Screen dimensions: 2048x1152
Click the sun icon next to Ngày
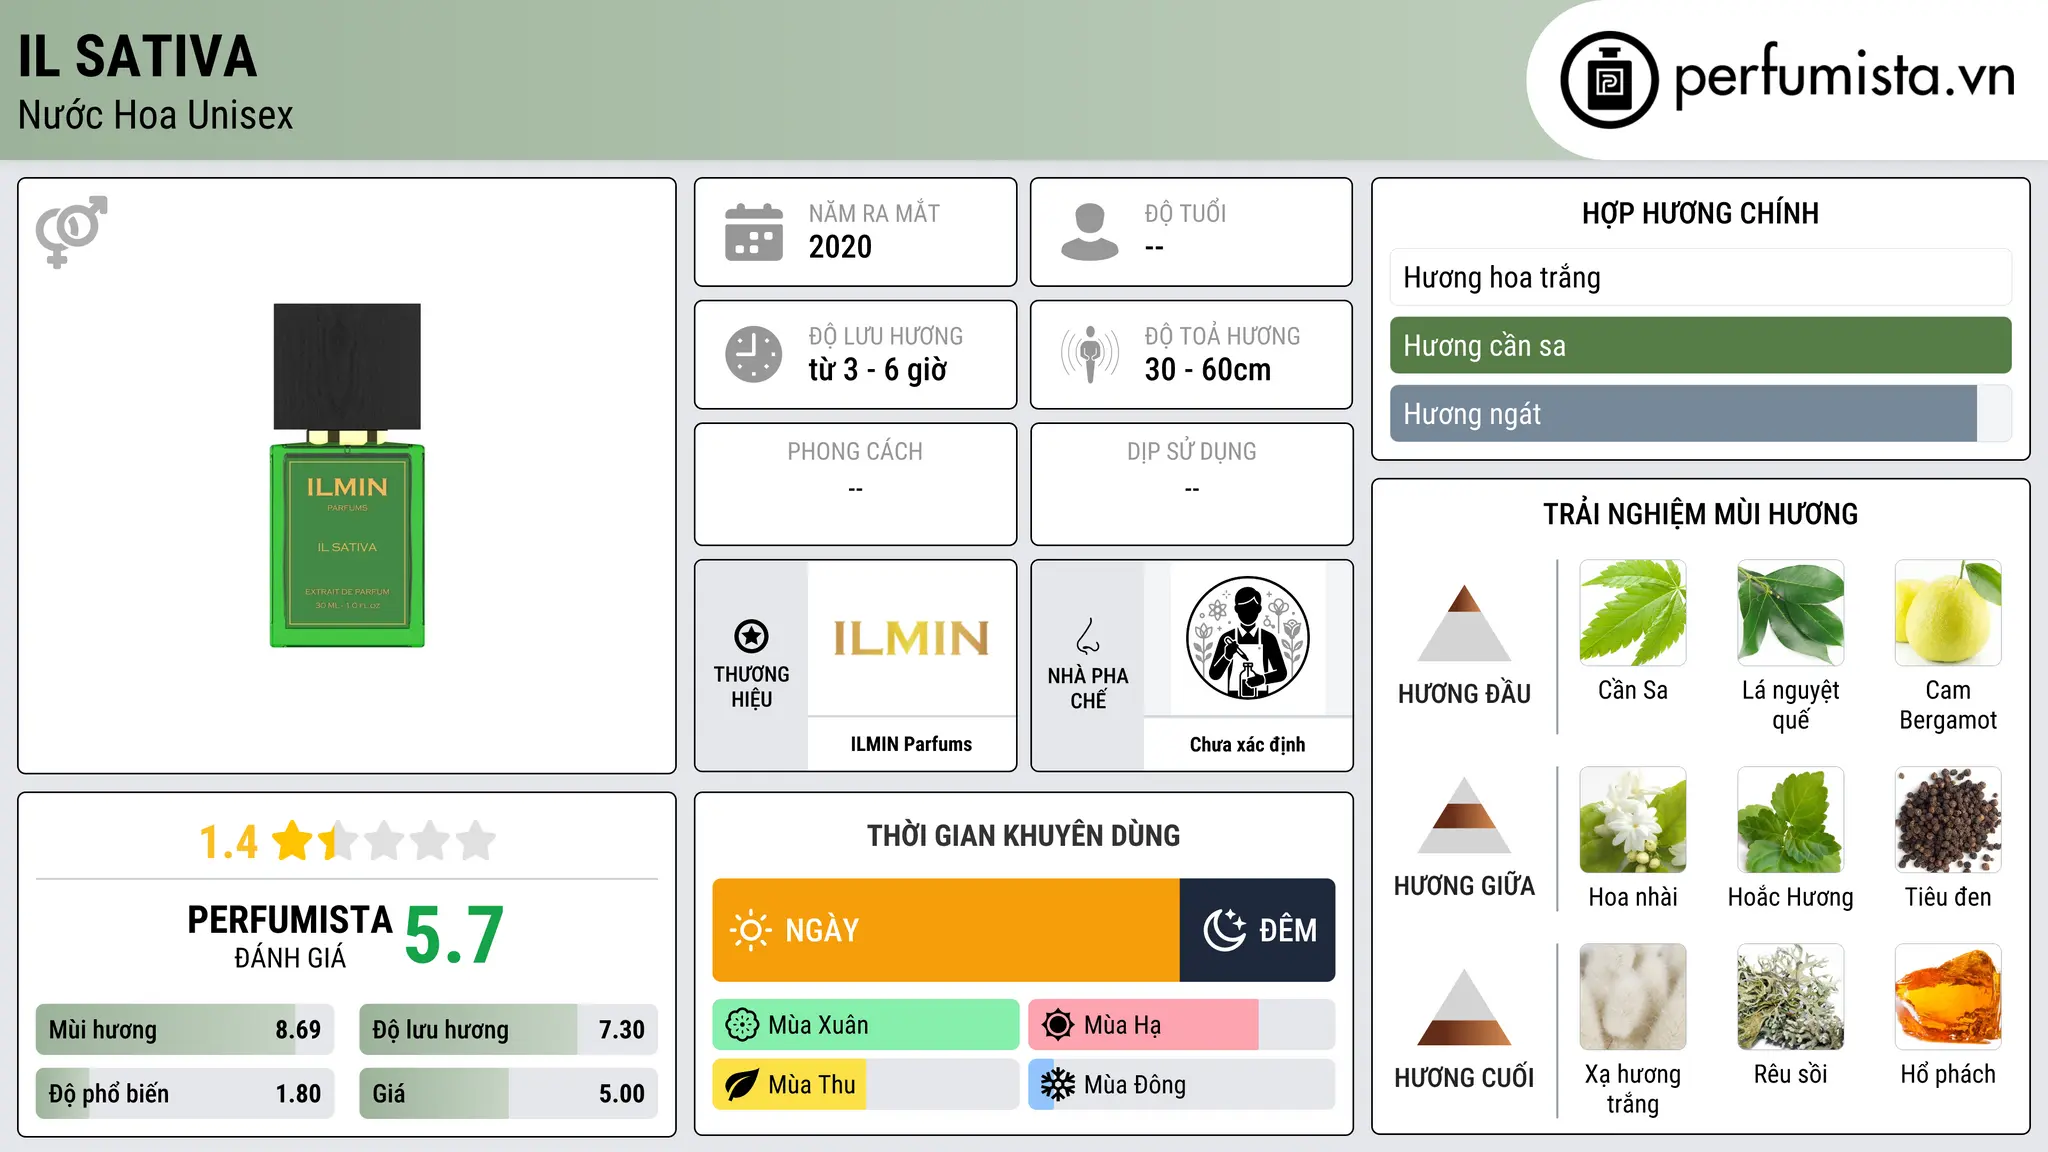[750, 930]
